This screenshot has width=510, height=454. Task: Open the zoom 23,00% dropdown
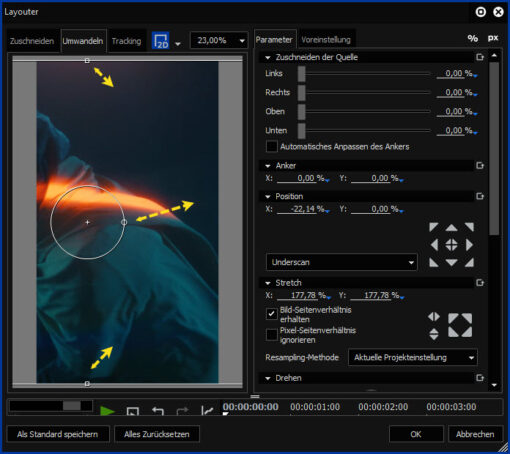tap(219, 41)
